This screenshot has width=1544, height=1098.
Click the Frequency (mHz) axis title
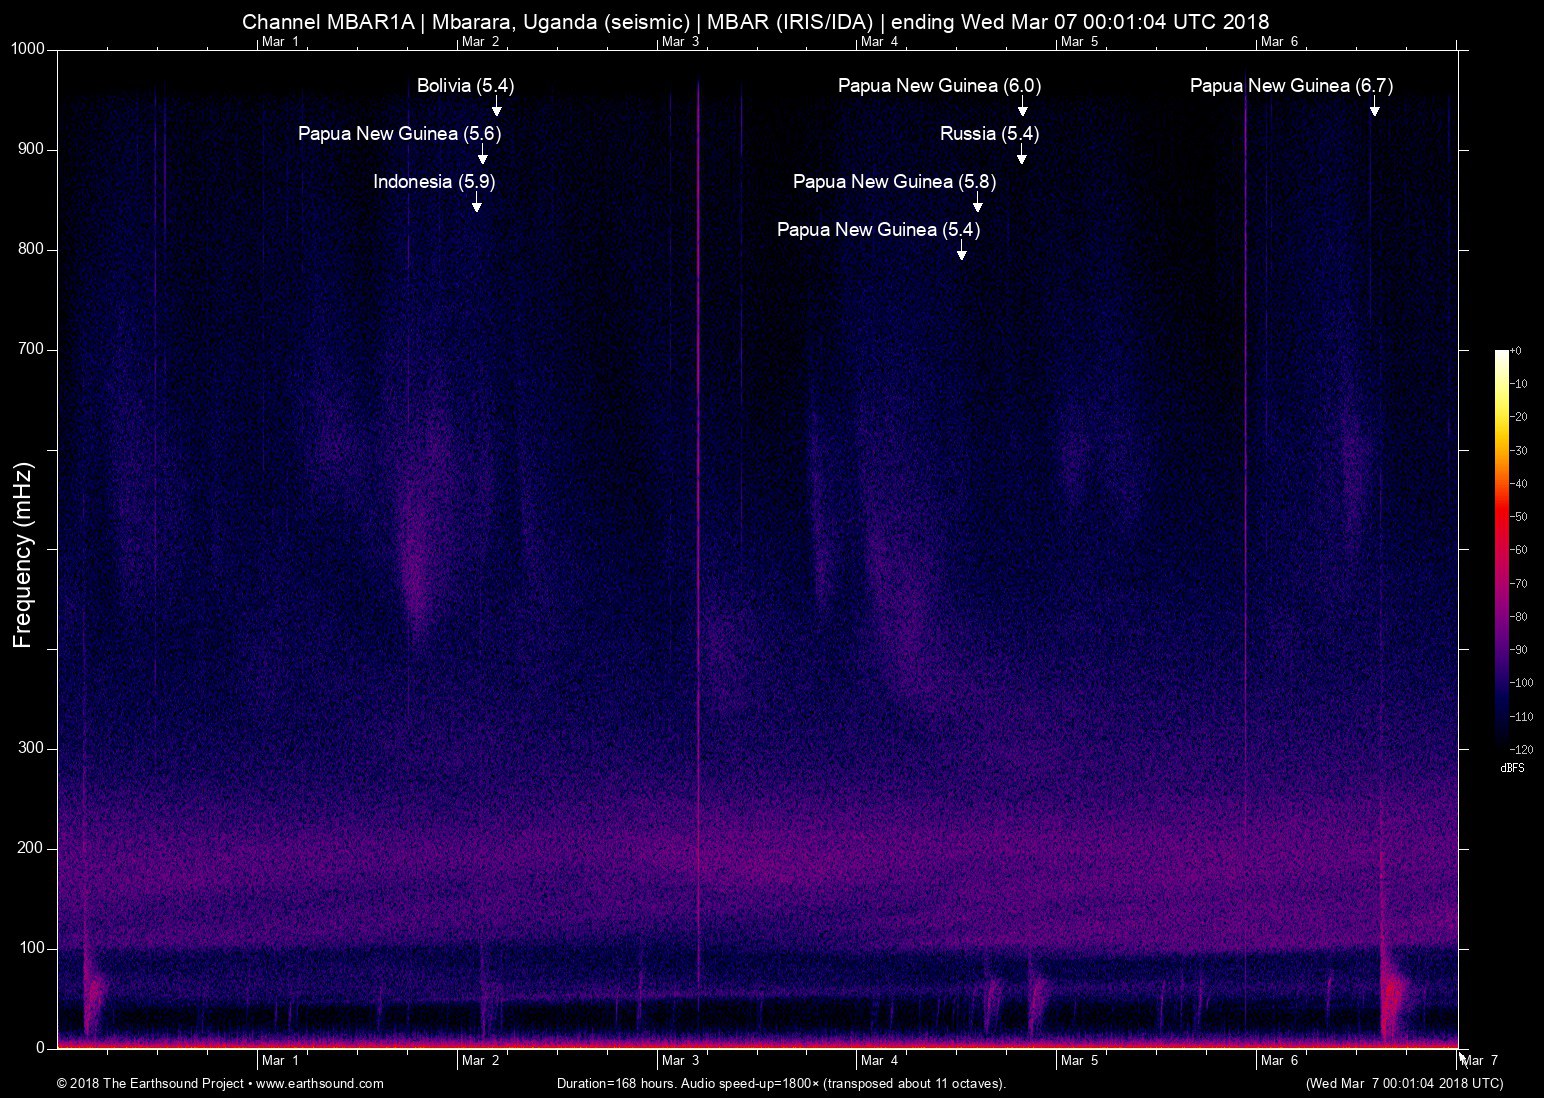pyautogui.click(x=23, y=555)
